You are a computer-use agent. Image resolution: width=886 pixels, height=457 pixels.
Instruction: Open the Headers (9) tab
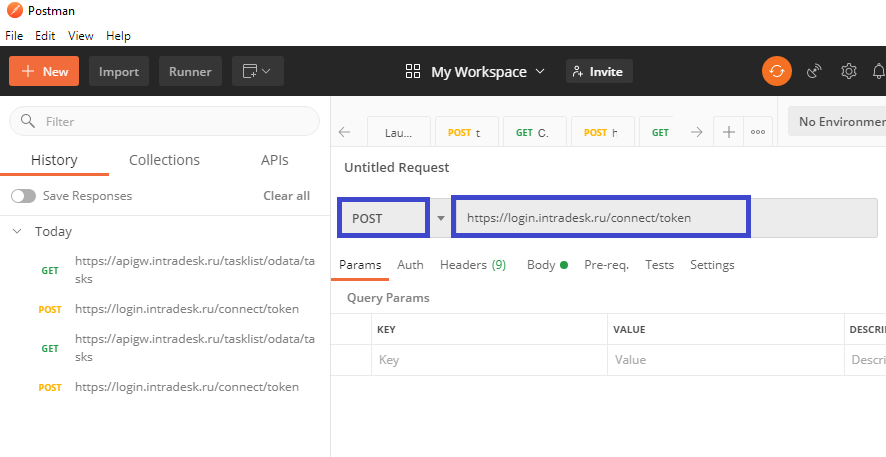(473, 265)
